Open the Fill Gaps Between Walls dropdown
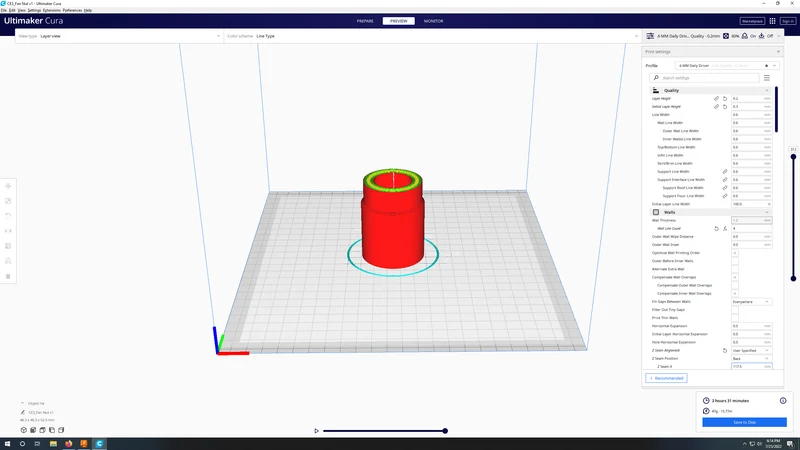Viewport: 800px width, 450px height. click(751, 302)
